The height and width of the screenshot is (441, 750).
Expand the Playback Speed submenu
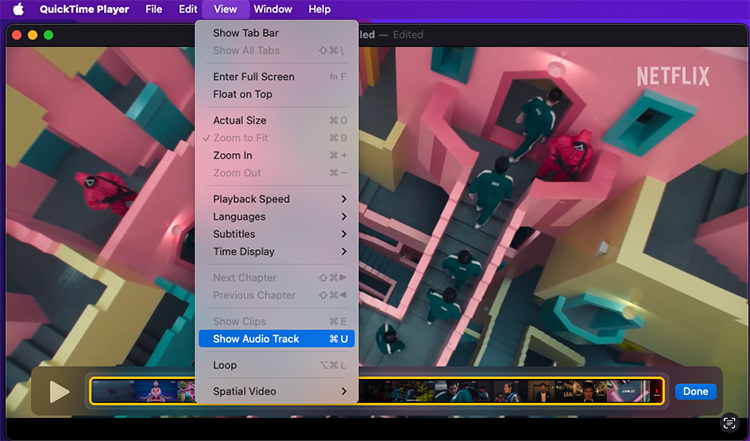276,199
